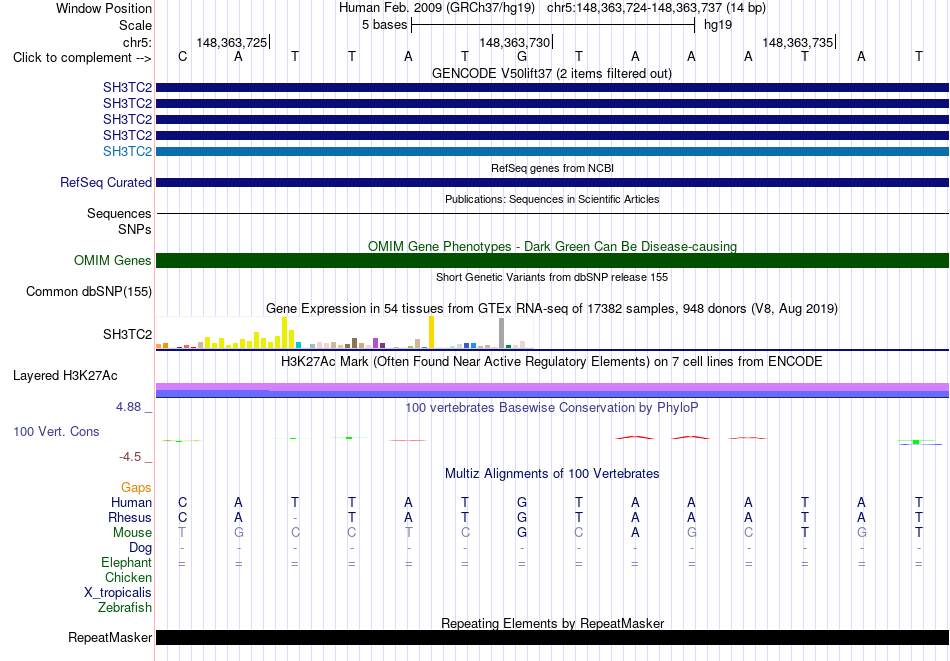The width and height of the screenshot is (950, 661).
Task: Click the gap dash in the Rhesus row
Action: point(295,519)
